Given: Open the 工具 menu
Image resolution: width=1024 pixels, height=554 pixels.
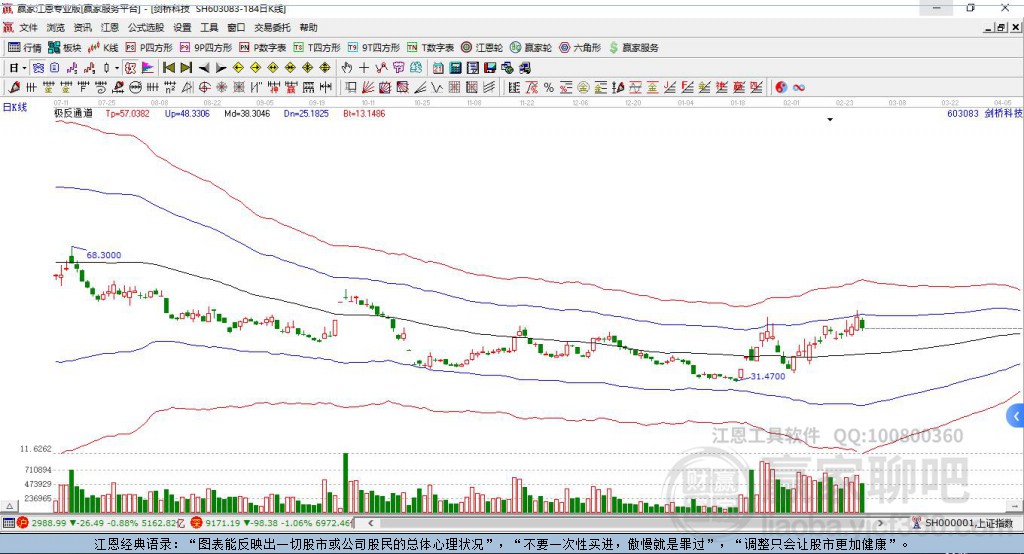Looking at the screenshot, I should pos(209,27).
